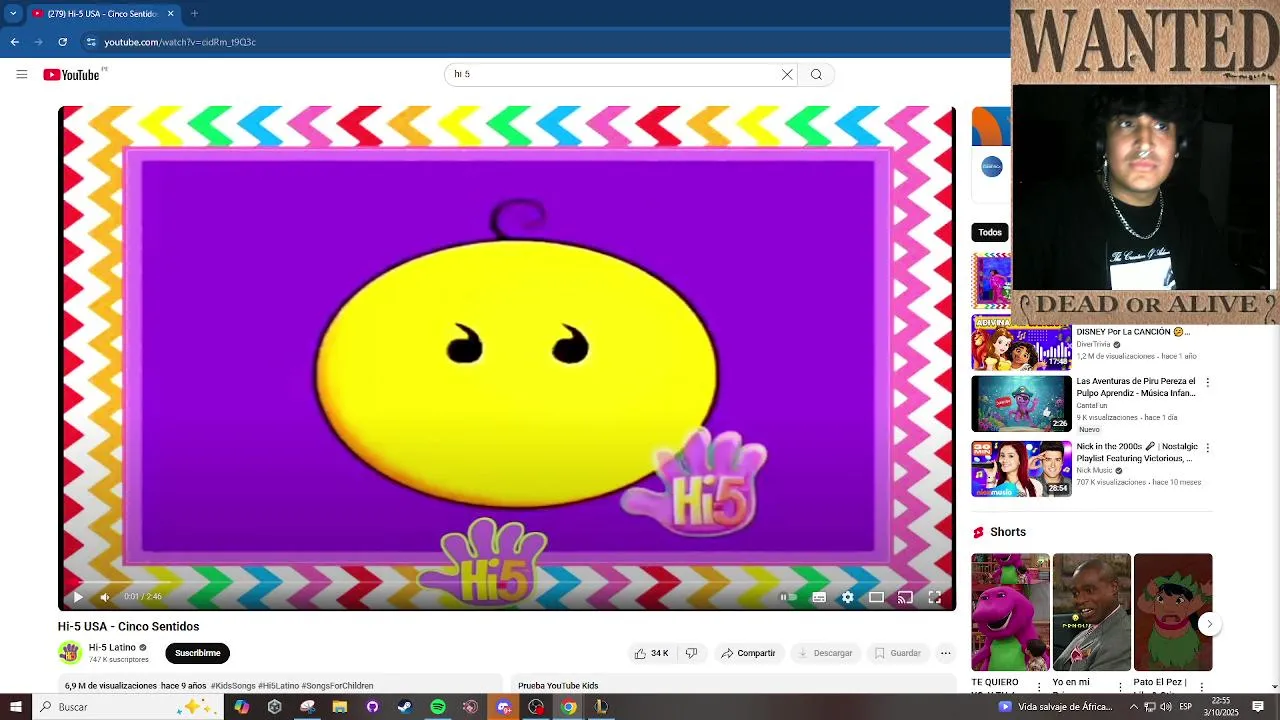Click the Windows Start button

coord(16,707)
